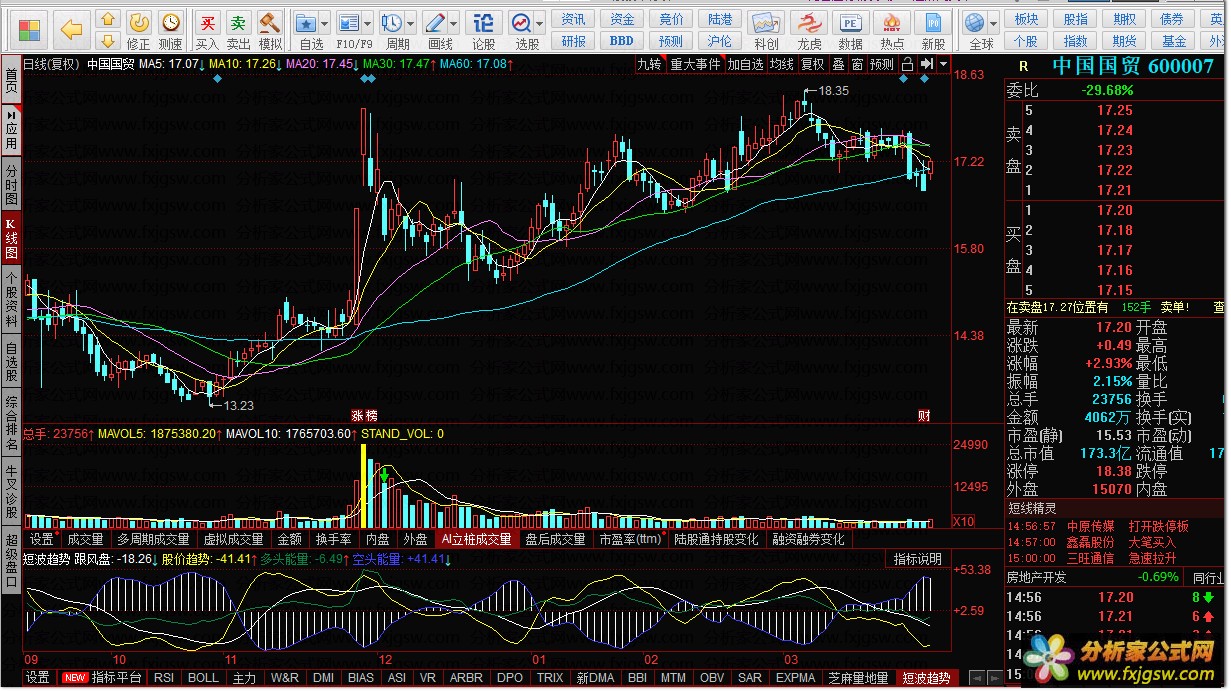
Task: Open the 龙虎 dragon icon
Action: click(x=809, y=22)
